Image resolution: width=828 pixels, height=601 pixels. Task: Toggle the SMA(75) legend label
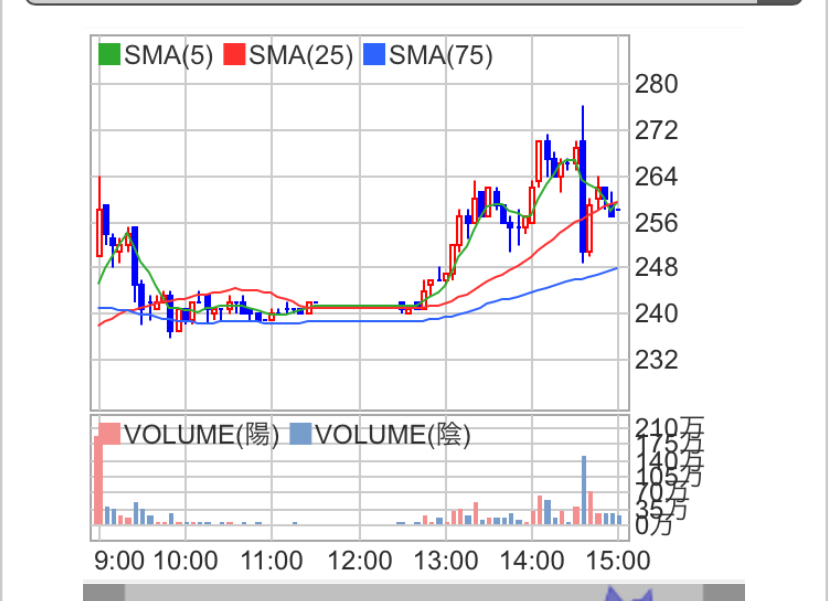(441, 55)
